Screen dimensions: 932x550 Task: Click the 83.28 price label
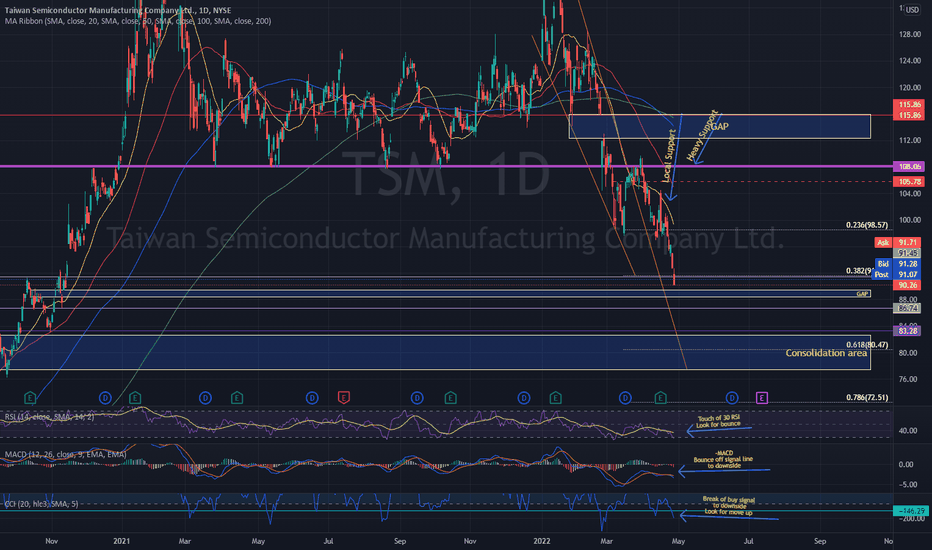[x=908, y=331]
